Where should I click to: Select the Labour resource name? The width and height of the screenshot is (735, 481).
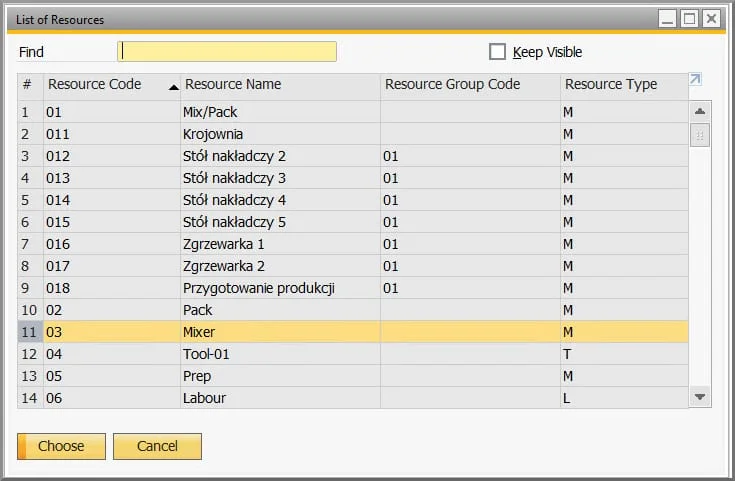204,398
